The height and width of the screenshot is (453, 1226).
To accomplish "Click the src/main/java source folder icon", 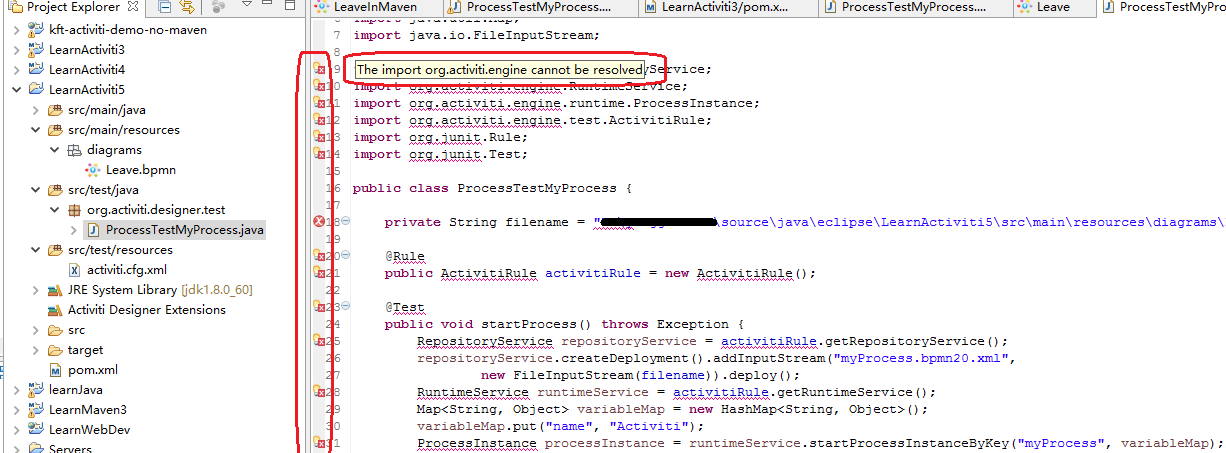I will (x=55, y=110).
